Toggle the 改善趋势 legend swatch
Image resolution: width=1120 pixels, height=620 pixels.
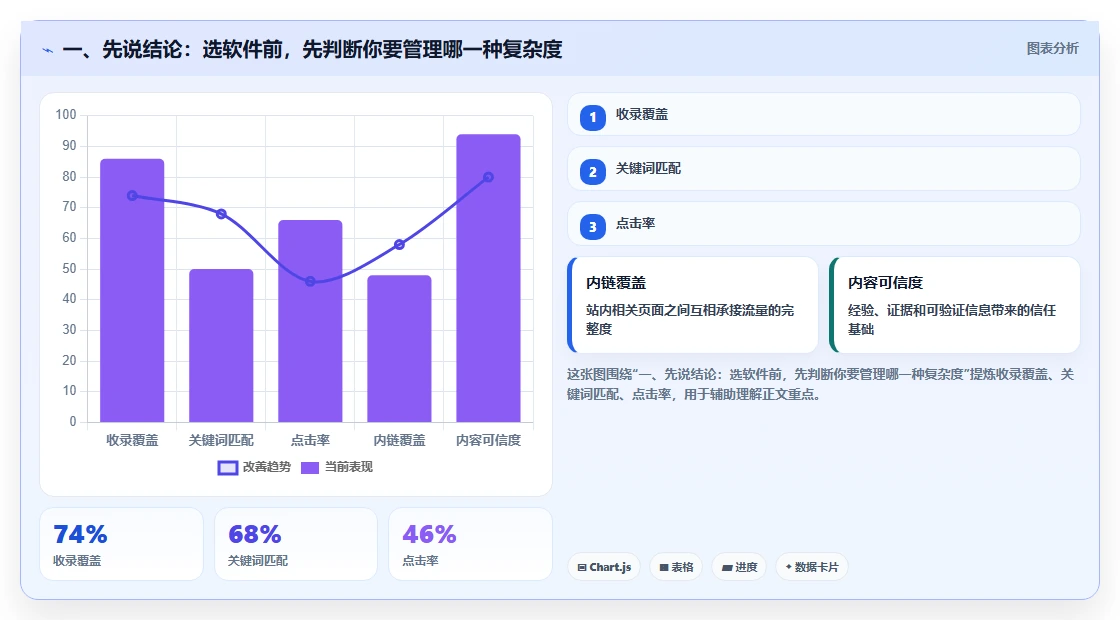[227, 468]
